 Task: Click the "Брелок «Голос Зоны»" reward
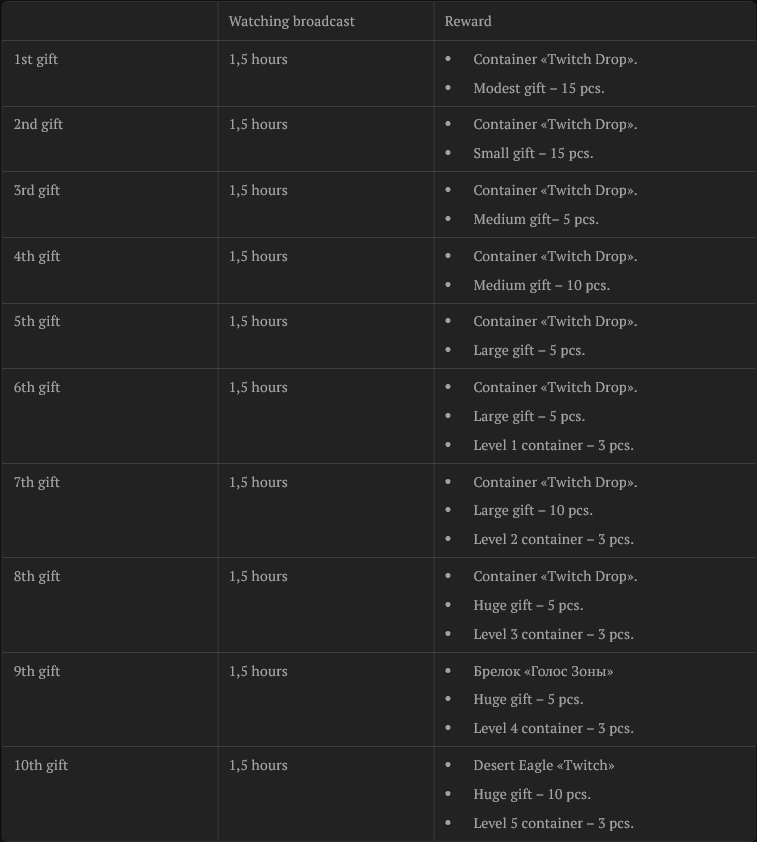(543, 671)
